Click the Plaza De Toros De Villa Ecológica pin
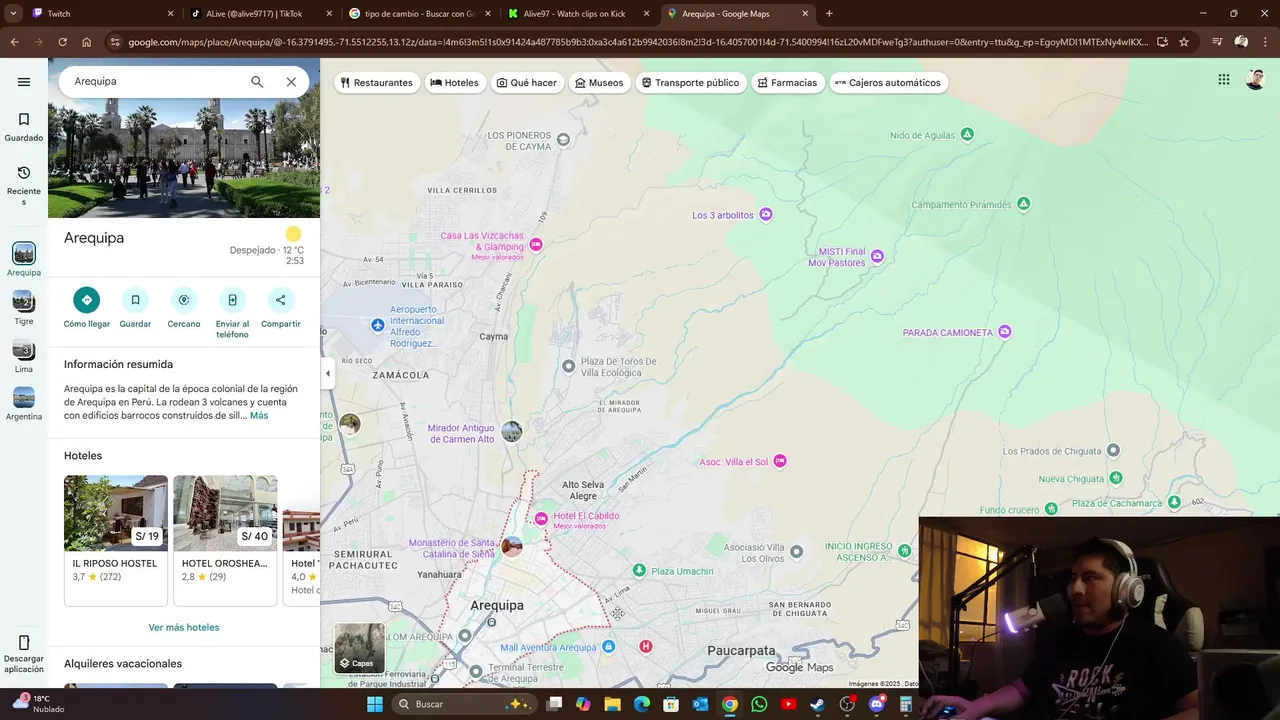The width and height of the screenshot is (1280, 720). [569, 367]
